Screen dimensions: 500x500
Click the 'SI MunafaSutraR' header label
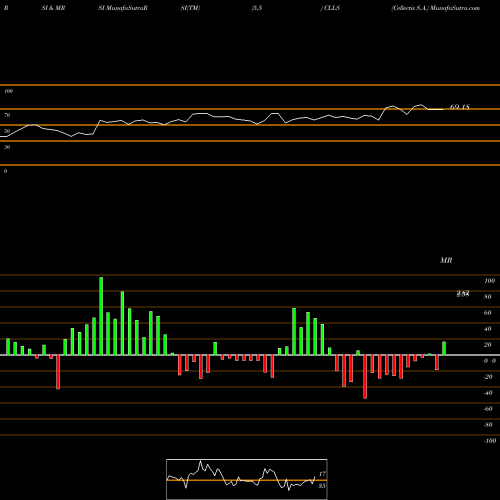pyautogui.click(x=123, y=8)
